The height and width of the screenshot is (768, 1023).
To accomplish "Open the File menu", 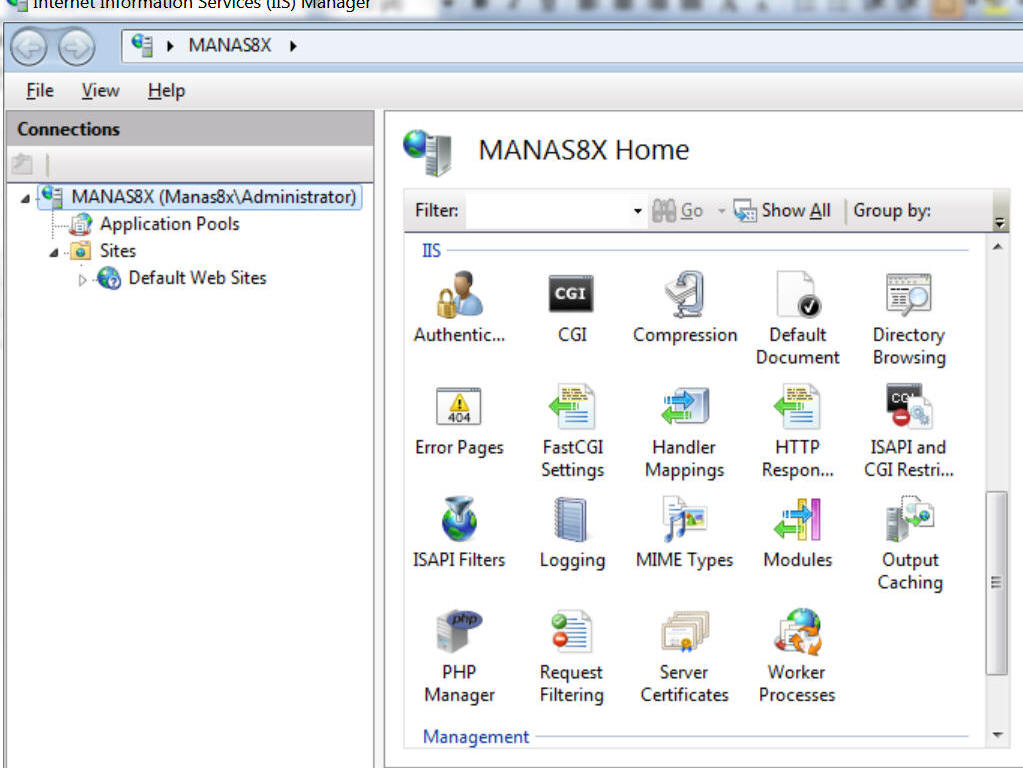I will click(40, 91).
